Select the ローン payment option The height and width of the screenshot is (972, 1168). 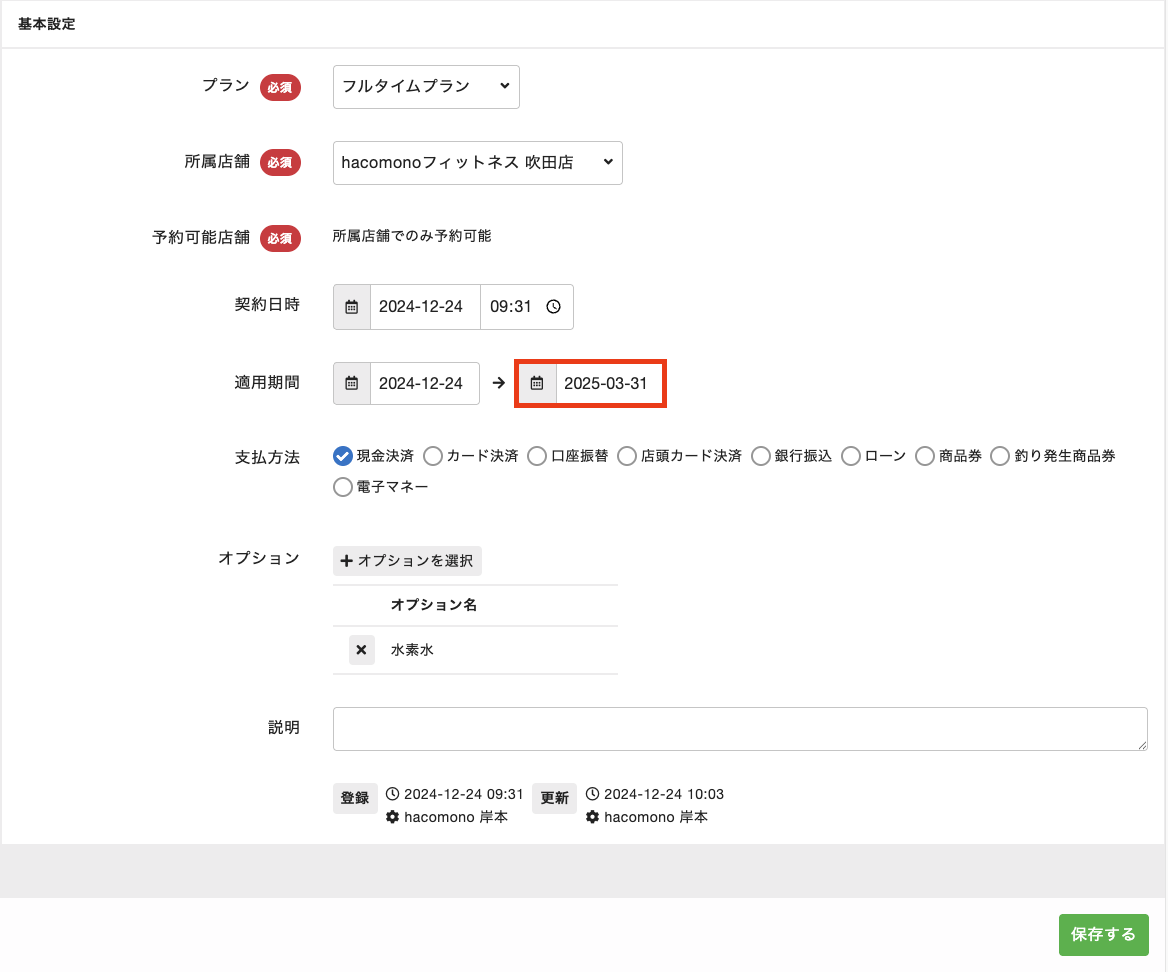tap(851, 456)
